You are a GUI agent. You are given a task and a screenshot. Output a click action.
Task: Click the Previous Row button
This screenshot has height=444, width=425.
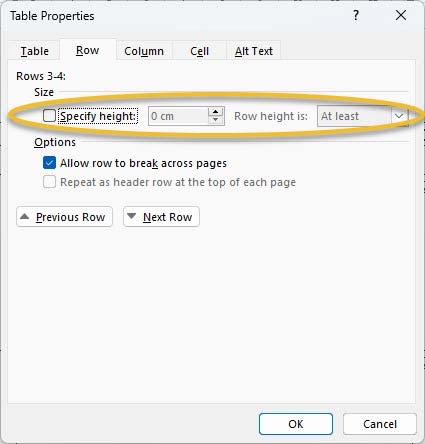64,217
